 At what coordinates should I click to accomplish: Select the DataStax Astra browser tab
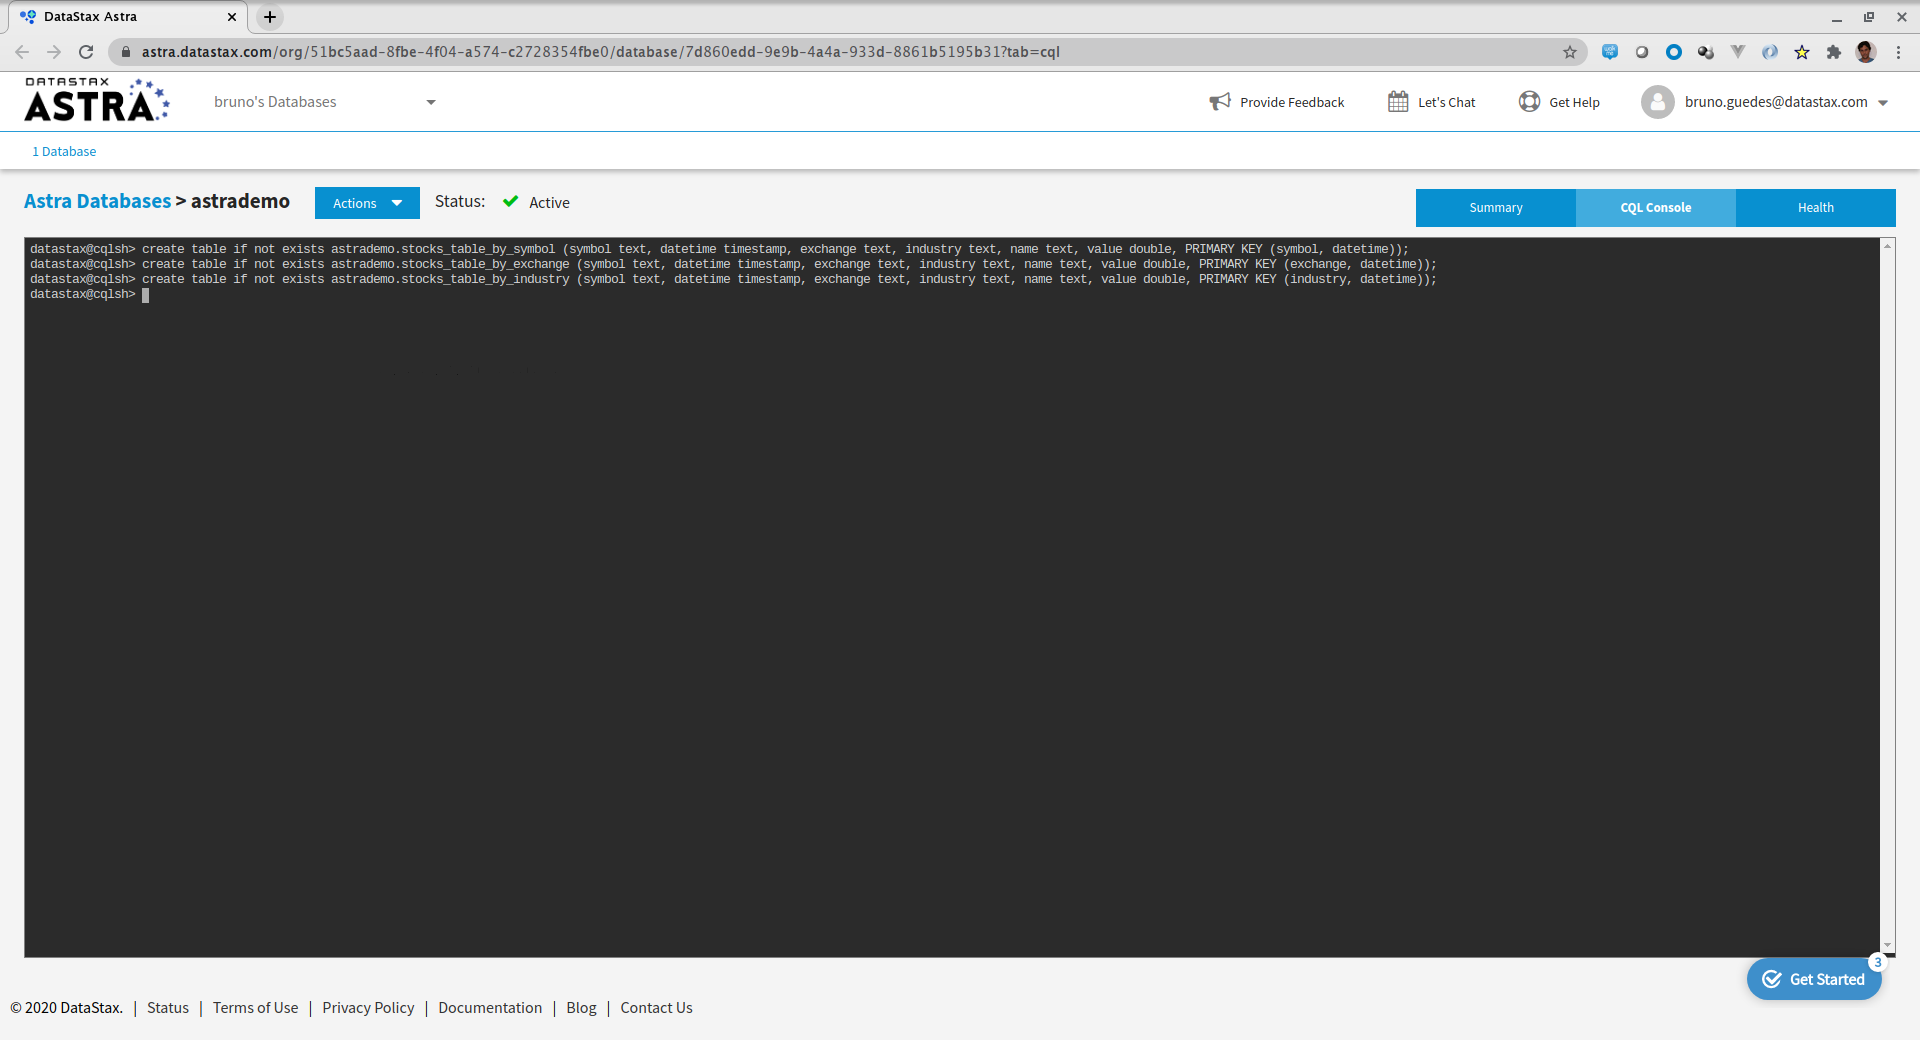tap(128, 17)
